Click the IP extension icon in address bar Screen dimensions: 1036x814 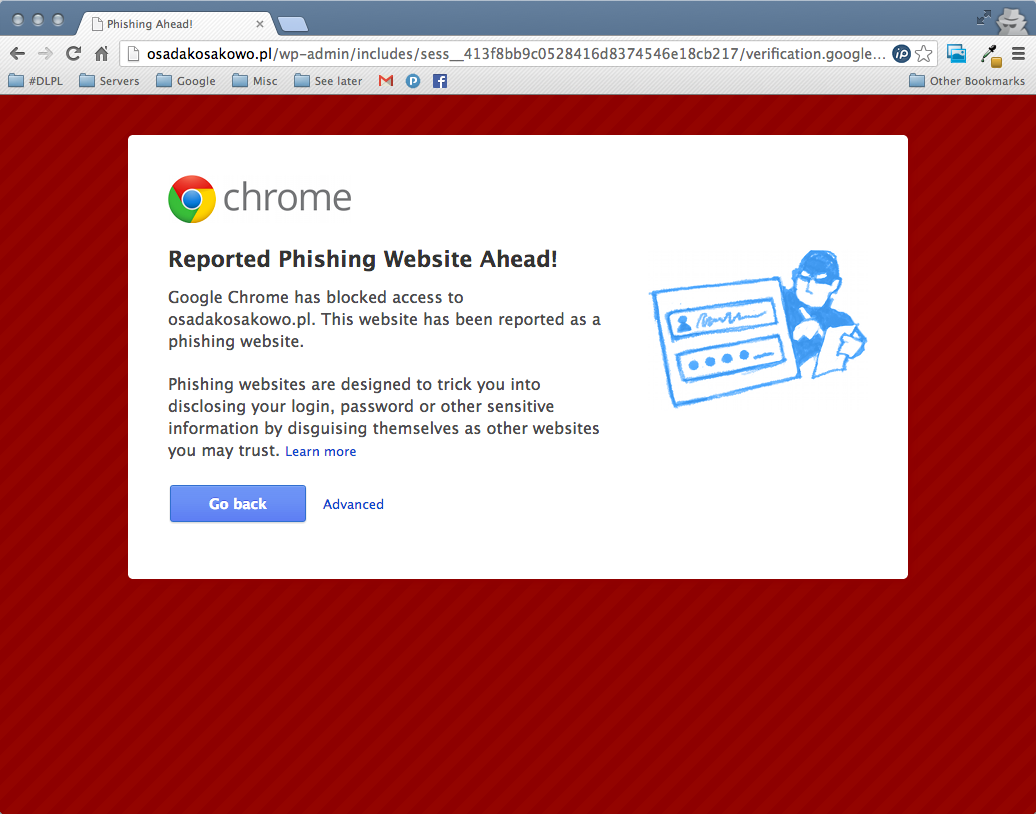tap(901, 54)
